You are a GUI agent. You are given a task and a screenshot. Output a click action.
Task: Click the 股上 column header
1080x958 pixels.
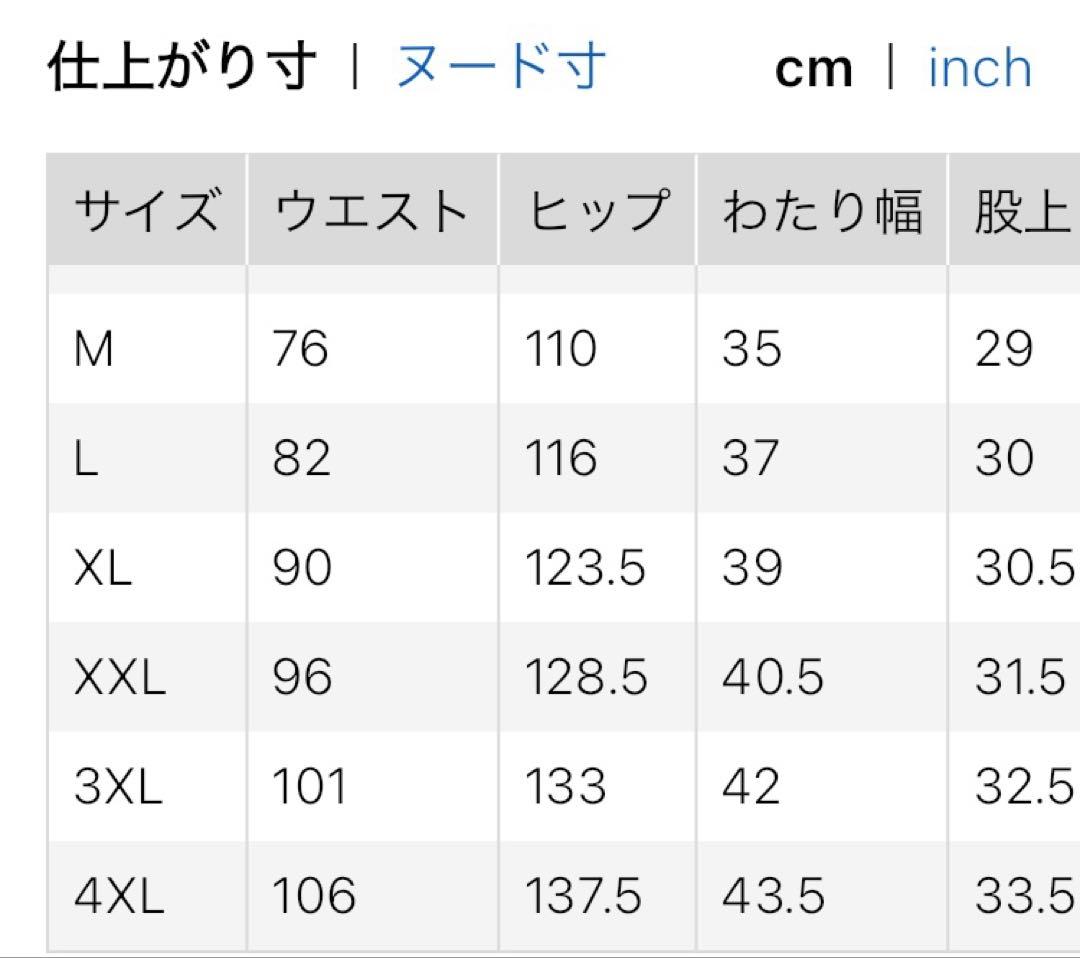pos(1022,211)
